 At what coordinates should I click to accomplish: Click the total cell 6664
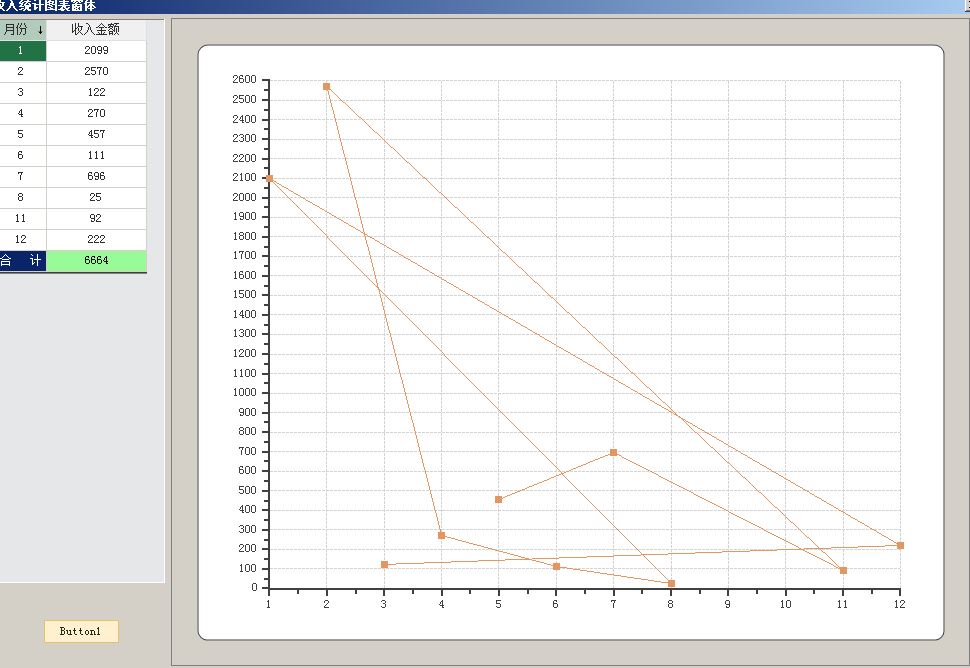coord(97,261)
